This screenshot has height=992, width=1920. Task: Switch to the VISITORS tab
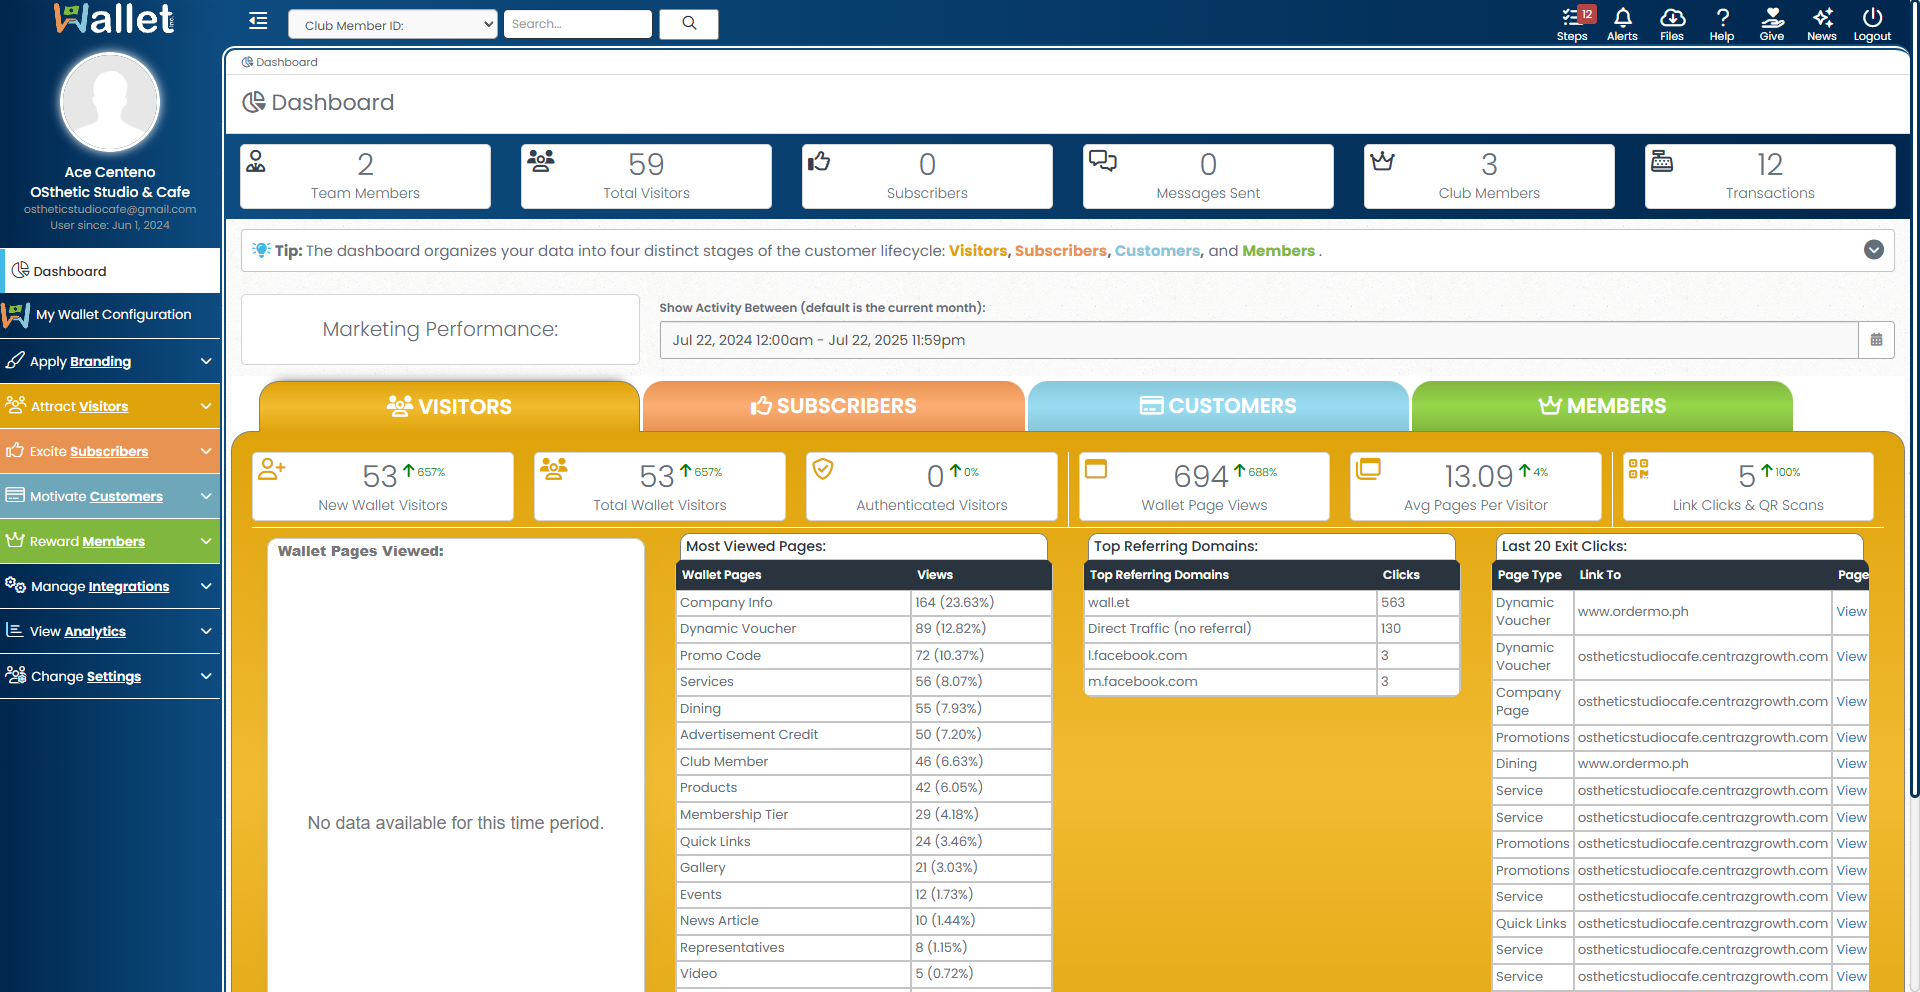(449, 406)
